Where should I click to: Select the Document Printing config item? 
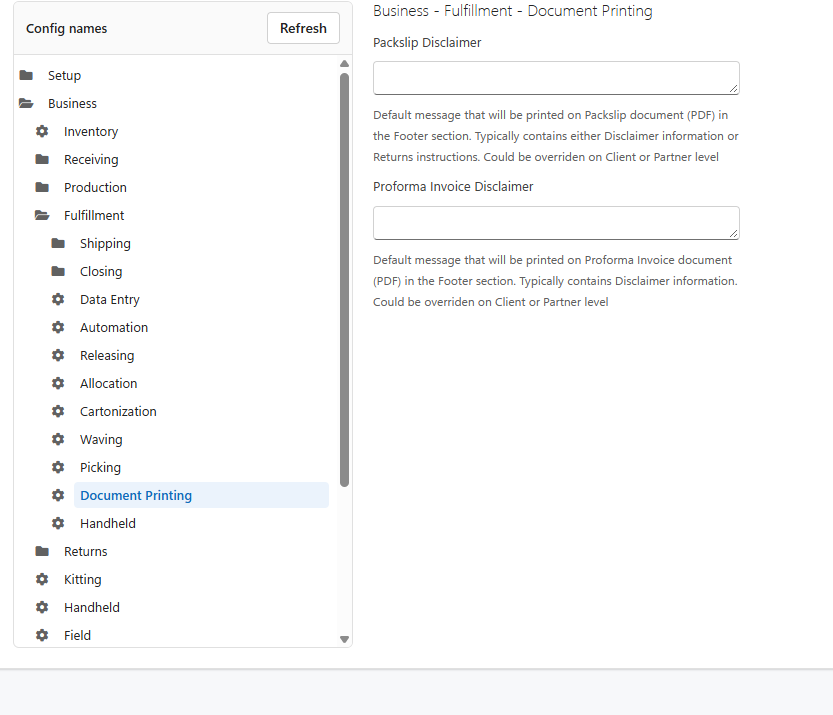pyautogui.click(x=201, y=495)
